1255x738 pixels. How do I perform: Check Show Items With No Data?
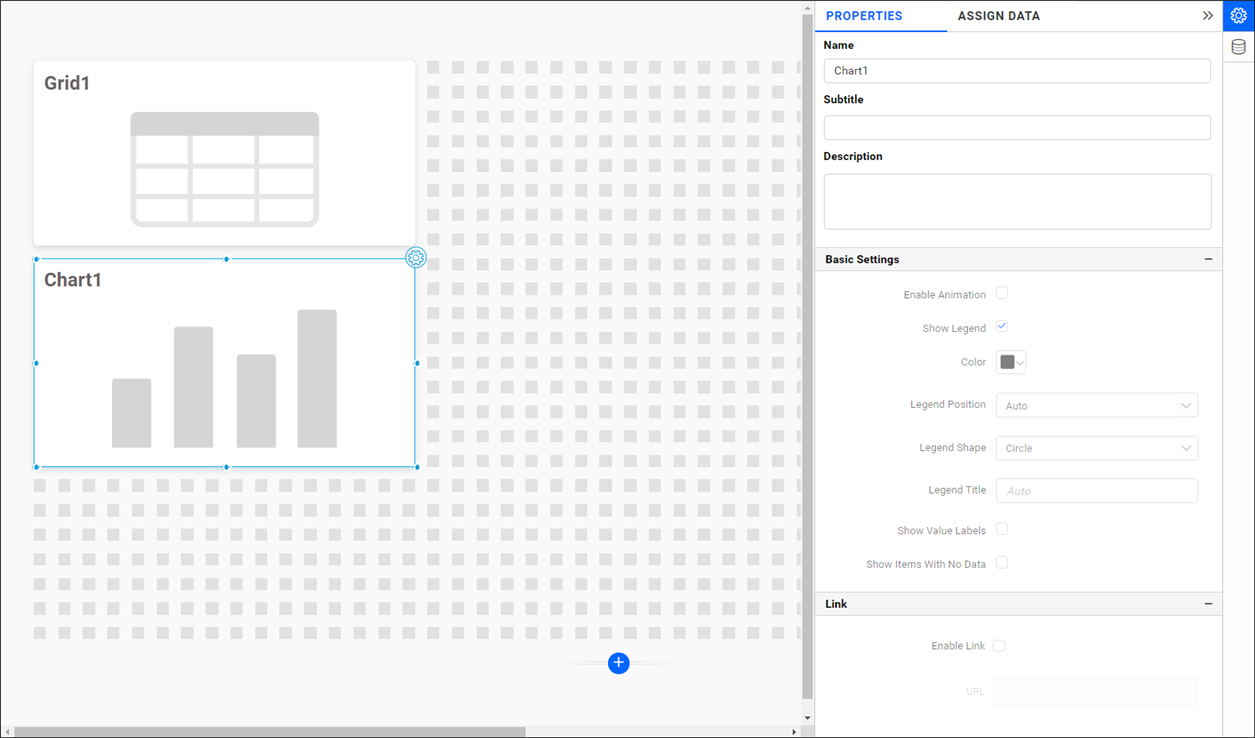(x=1002, y=563)
